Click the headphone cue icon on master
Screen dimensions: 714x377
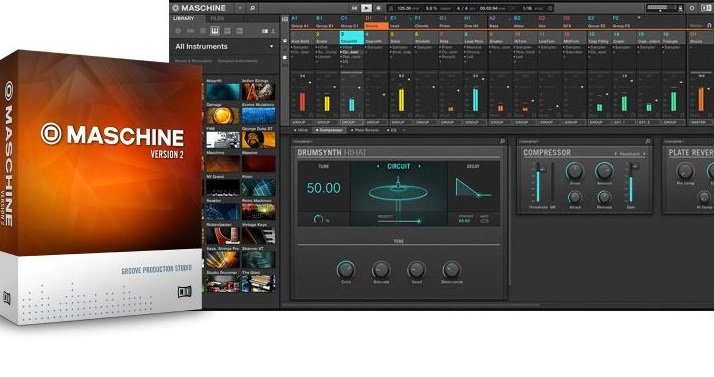[709, 26]
